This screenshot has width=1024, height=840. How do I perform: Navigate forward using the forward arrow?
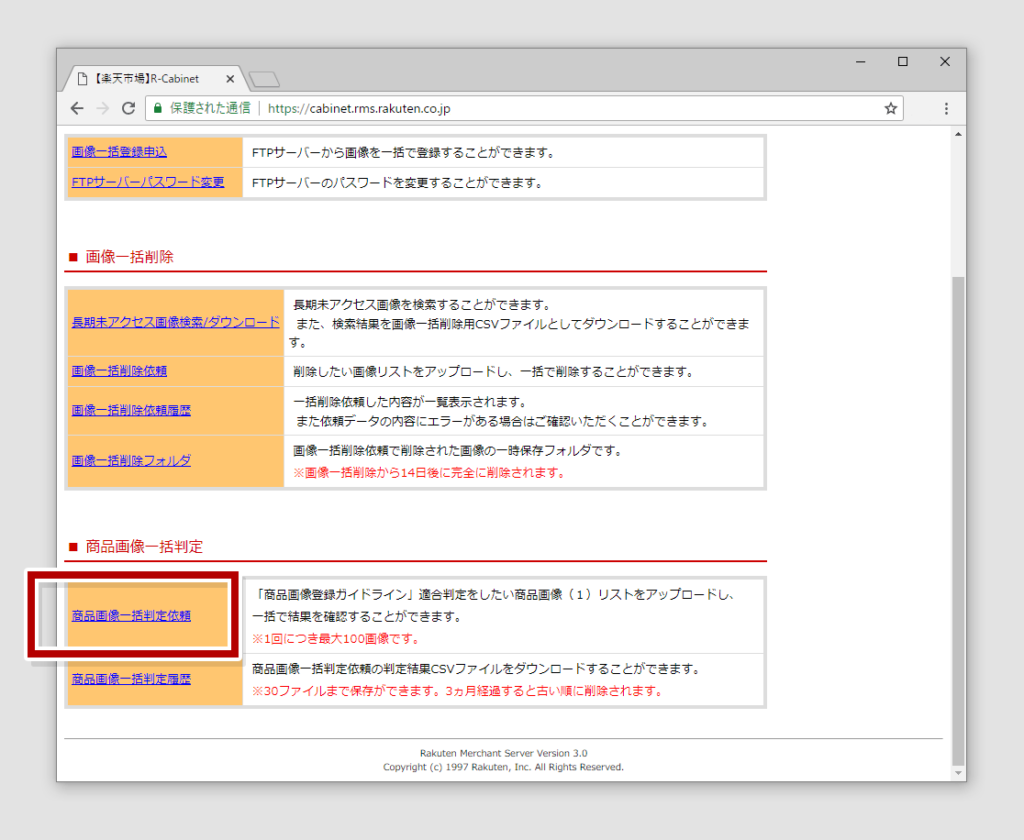point(103,108)
